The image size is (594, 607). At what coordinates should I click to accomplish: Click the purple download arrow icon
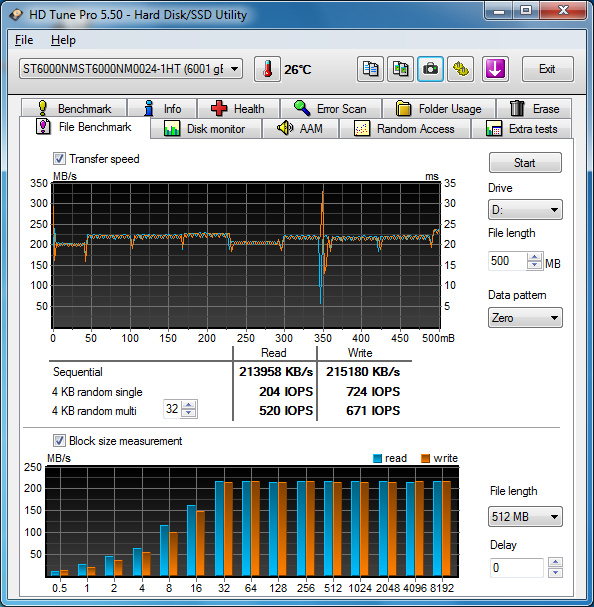tap(495, 69)
